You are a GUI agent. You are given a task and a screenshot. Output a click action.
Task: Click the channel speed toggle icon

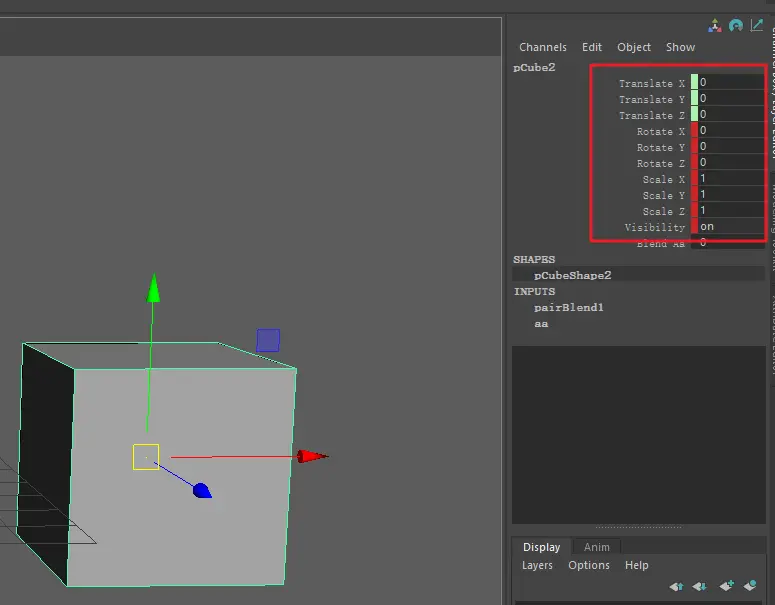tap(736, 26)
